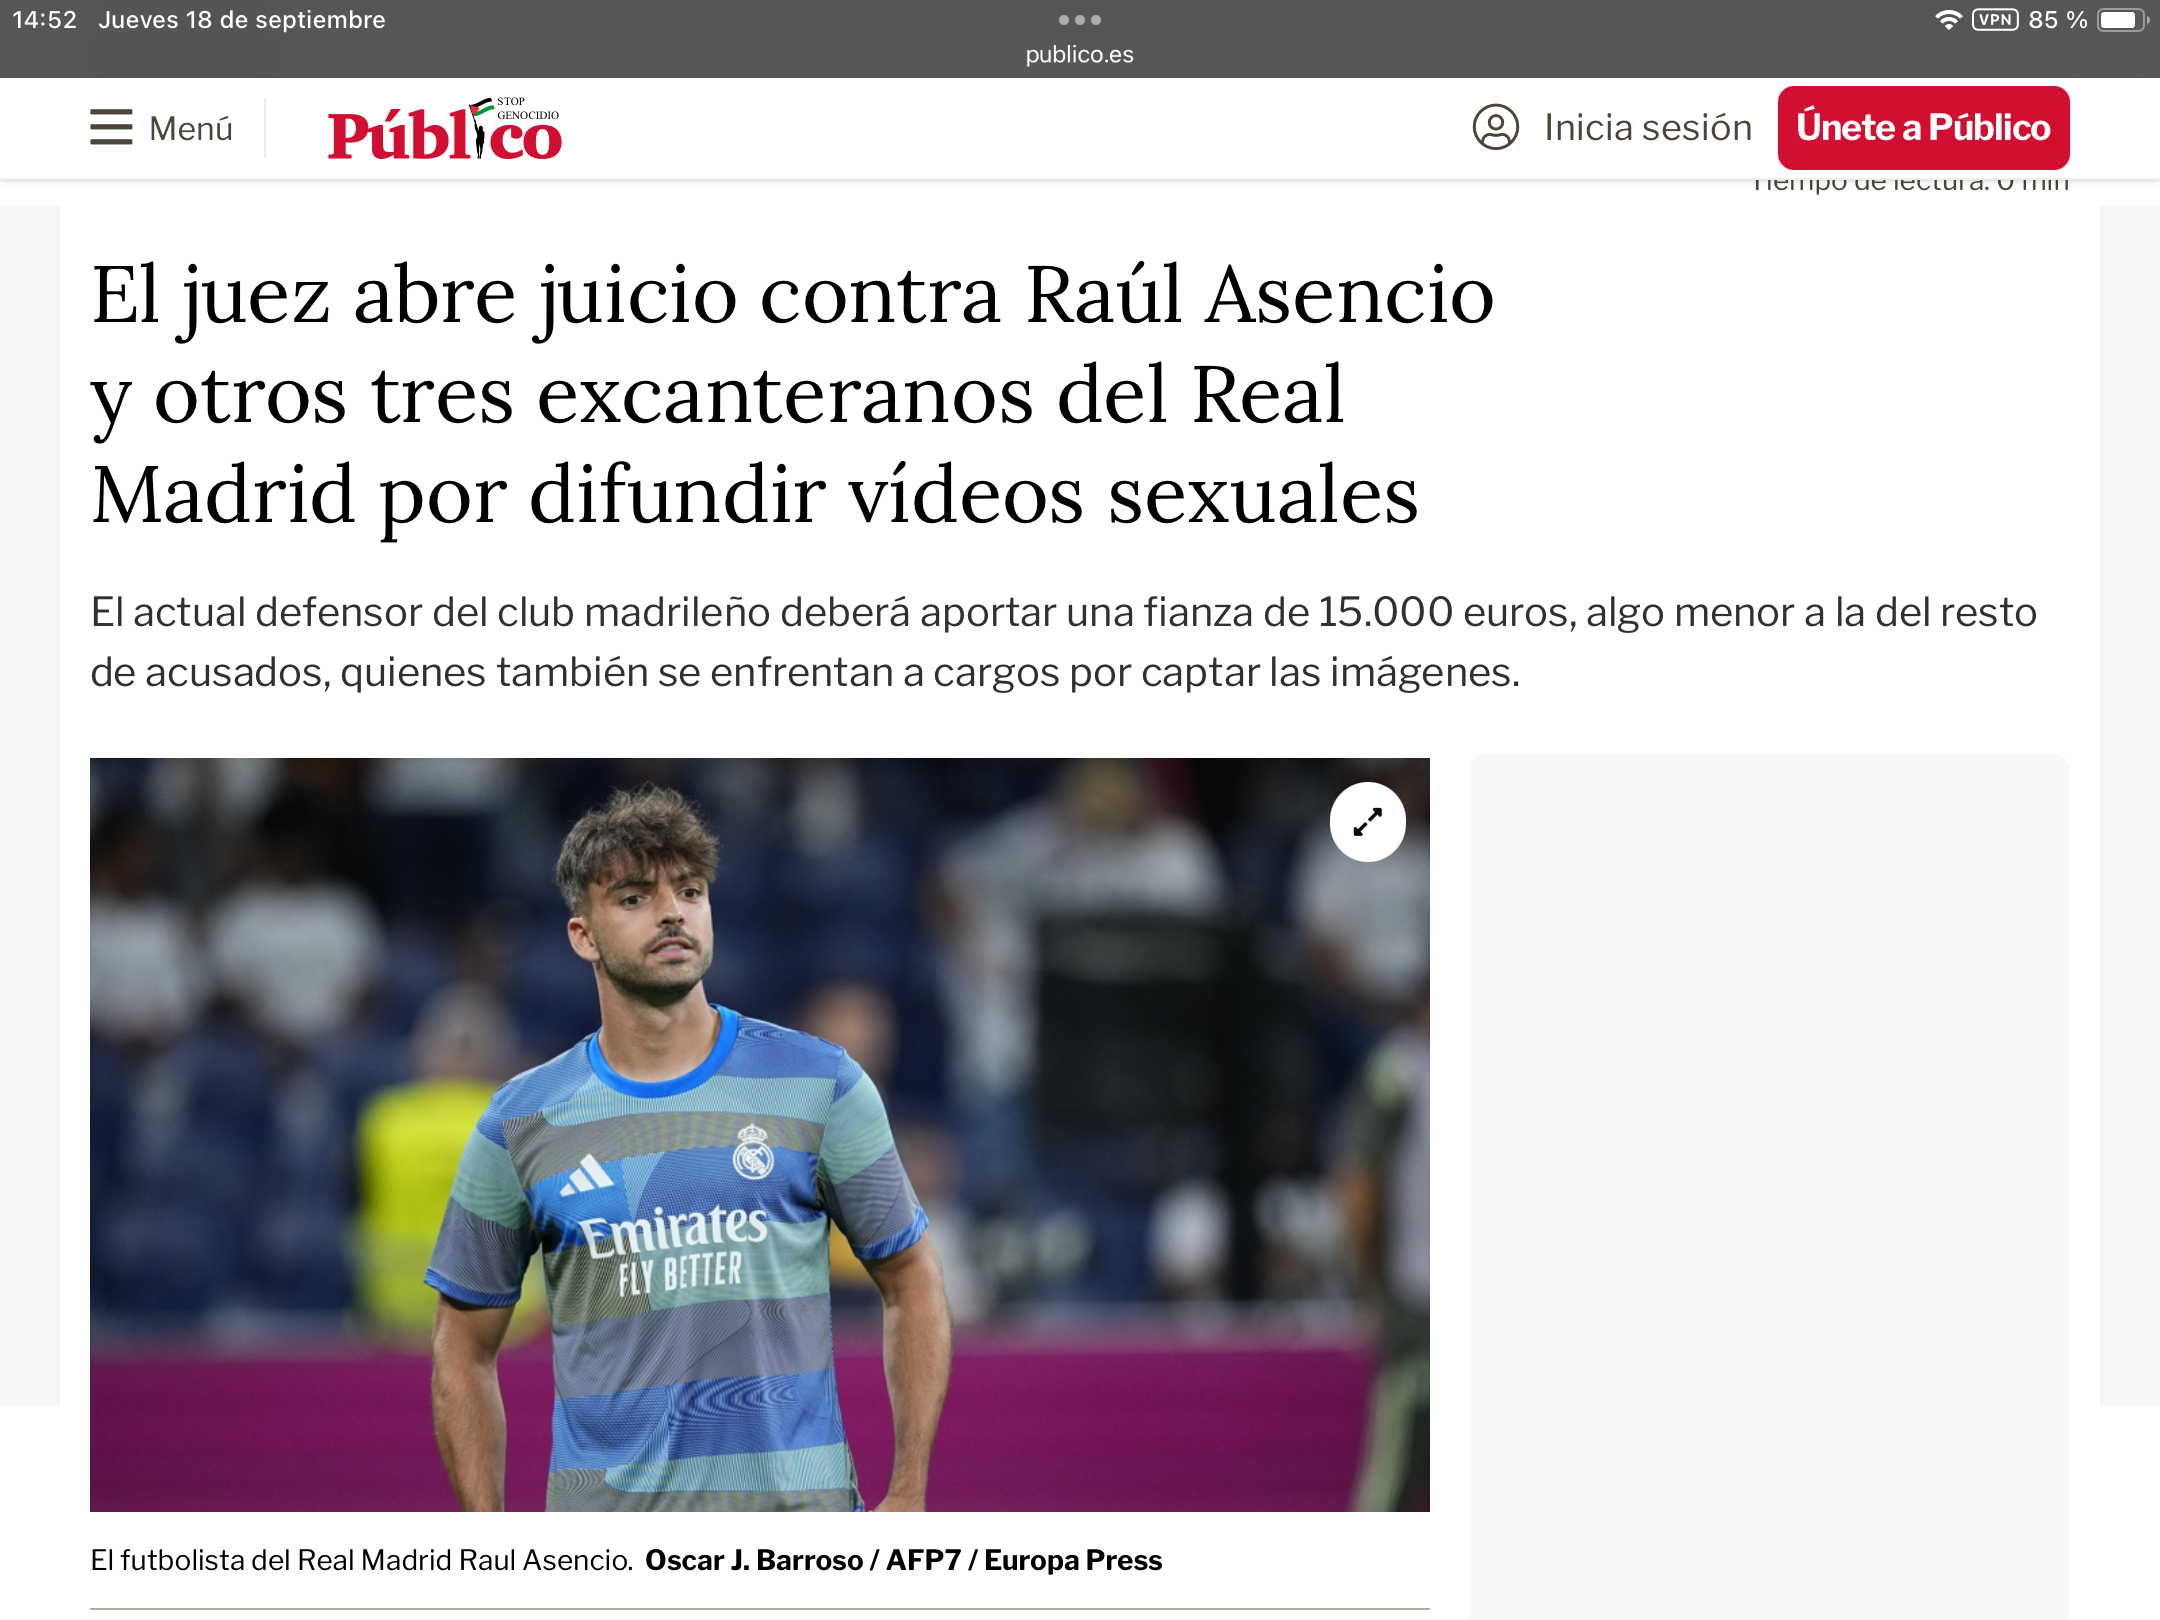This screenshot has height=1620, width=2160.
Task: Click the empty ad panel beside photo
Action: 1769,1185
